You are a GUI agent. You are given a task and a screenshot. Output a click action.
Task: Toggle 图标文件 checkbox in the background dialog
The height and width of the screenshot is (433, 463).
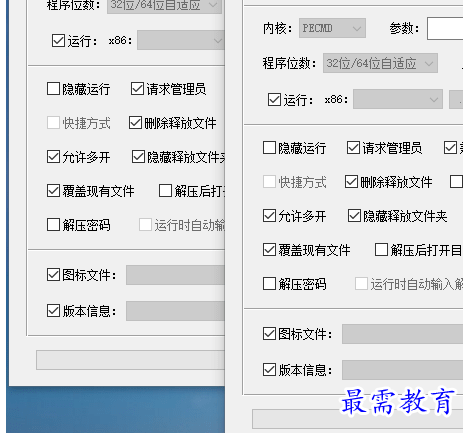pos(53,275)
